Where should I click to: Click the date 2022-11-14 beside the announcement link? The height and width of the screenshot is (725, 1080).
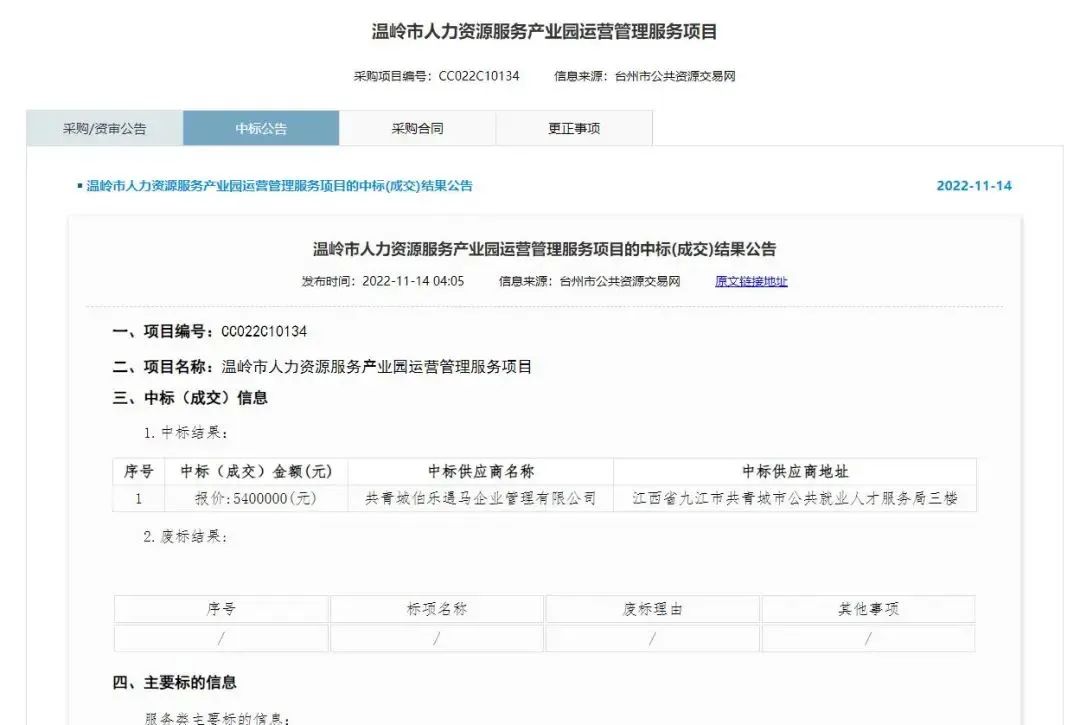click(x=974, y=185)
